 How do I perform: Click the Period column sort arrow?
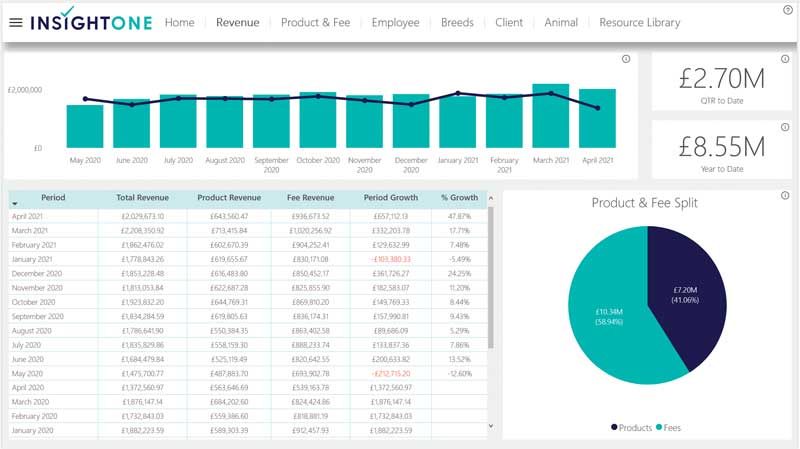pos(15,204)
